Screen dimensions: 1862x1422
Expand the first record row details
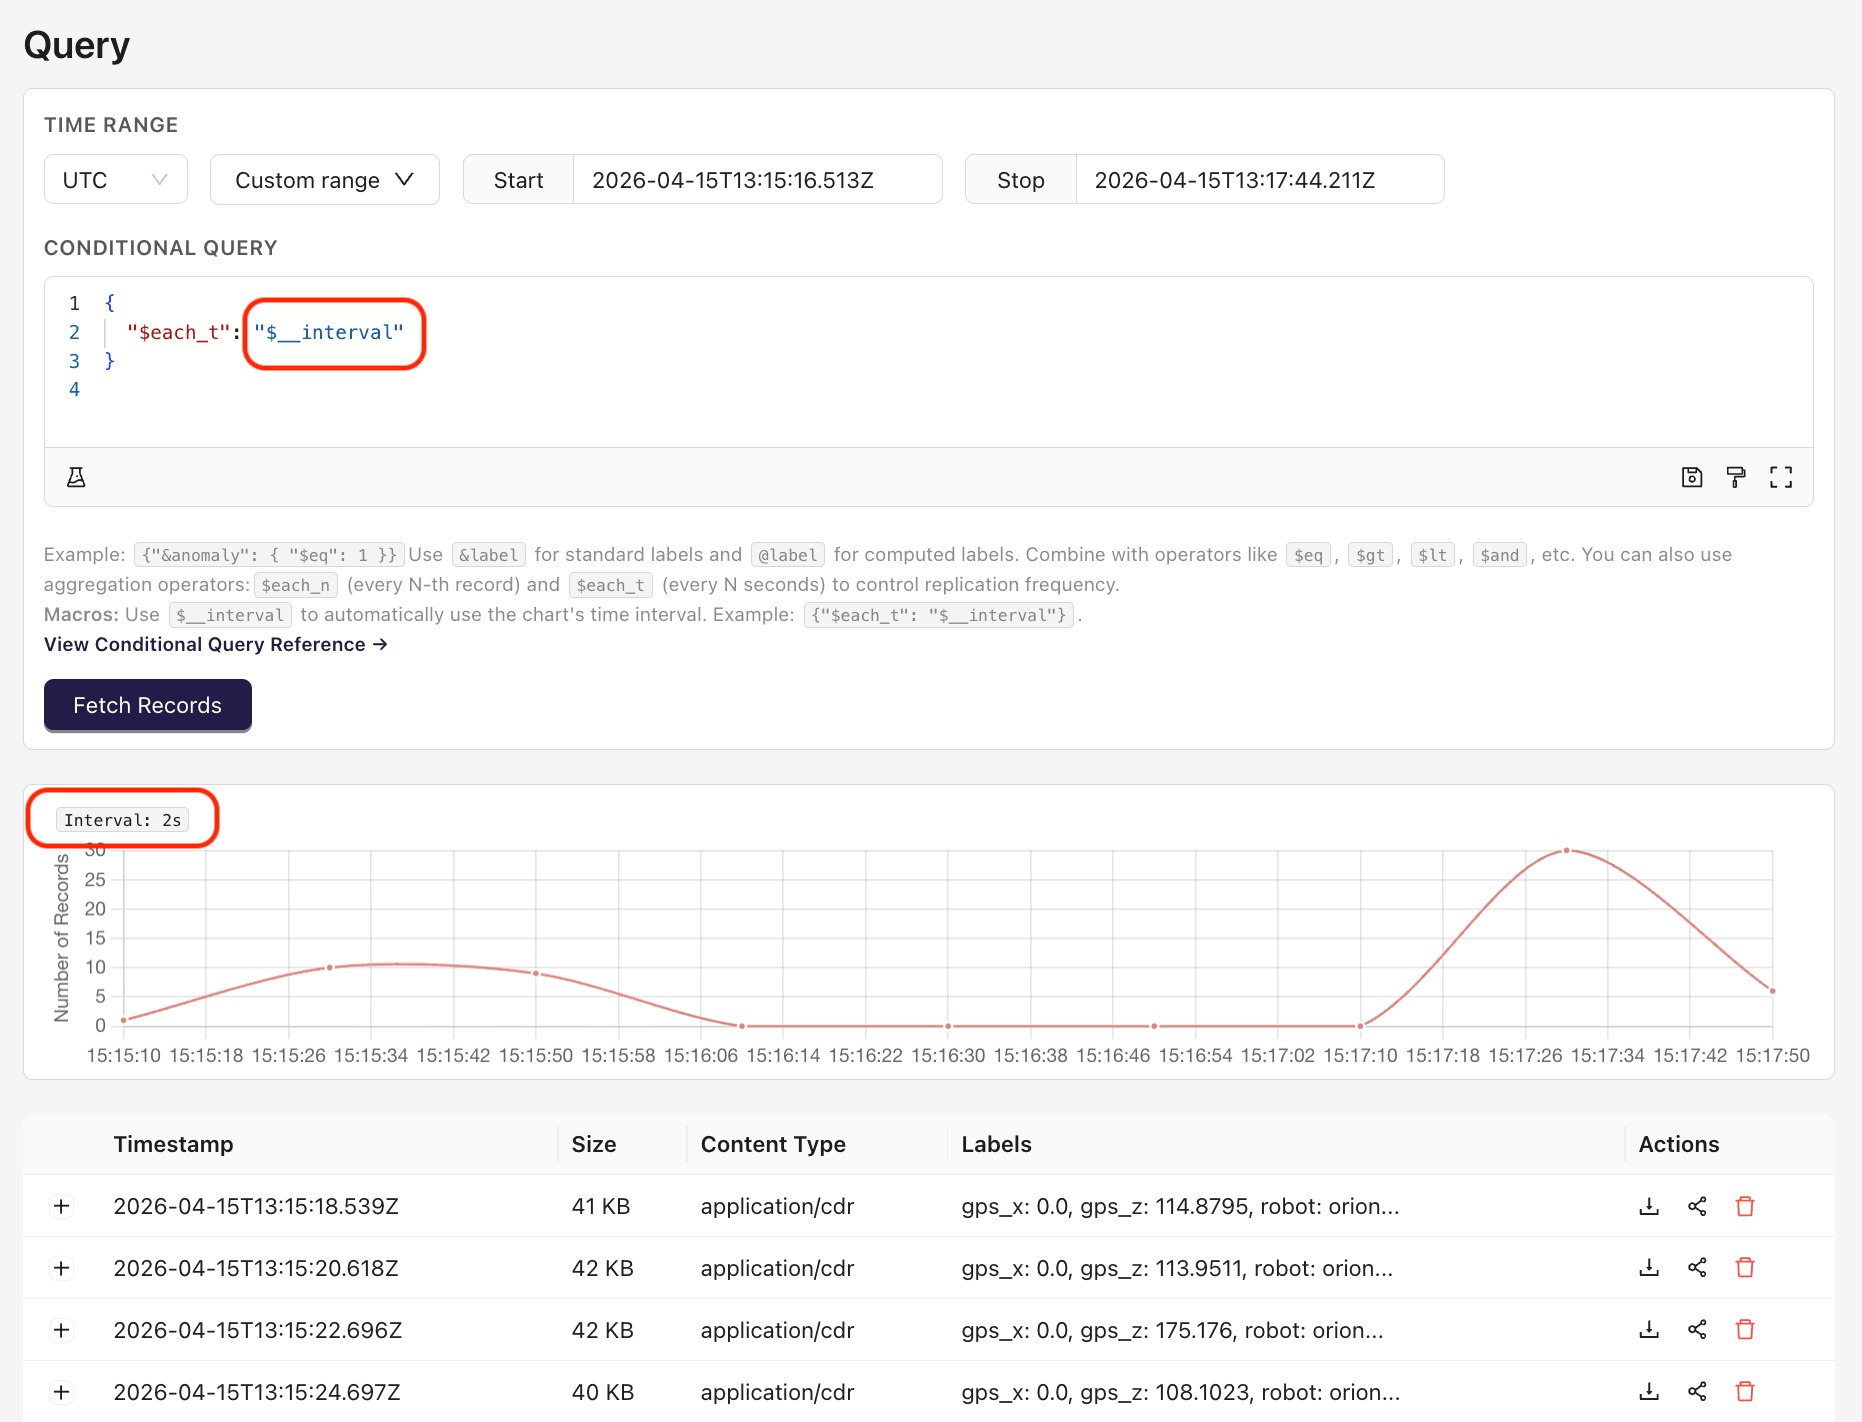point(61,1206)
